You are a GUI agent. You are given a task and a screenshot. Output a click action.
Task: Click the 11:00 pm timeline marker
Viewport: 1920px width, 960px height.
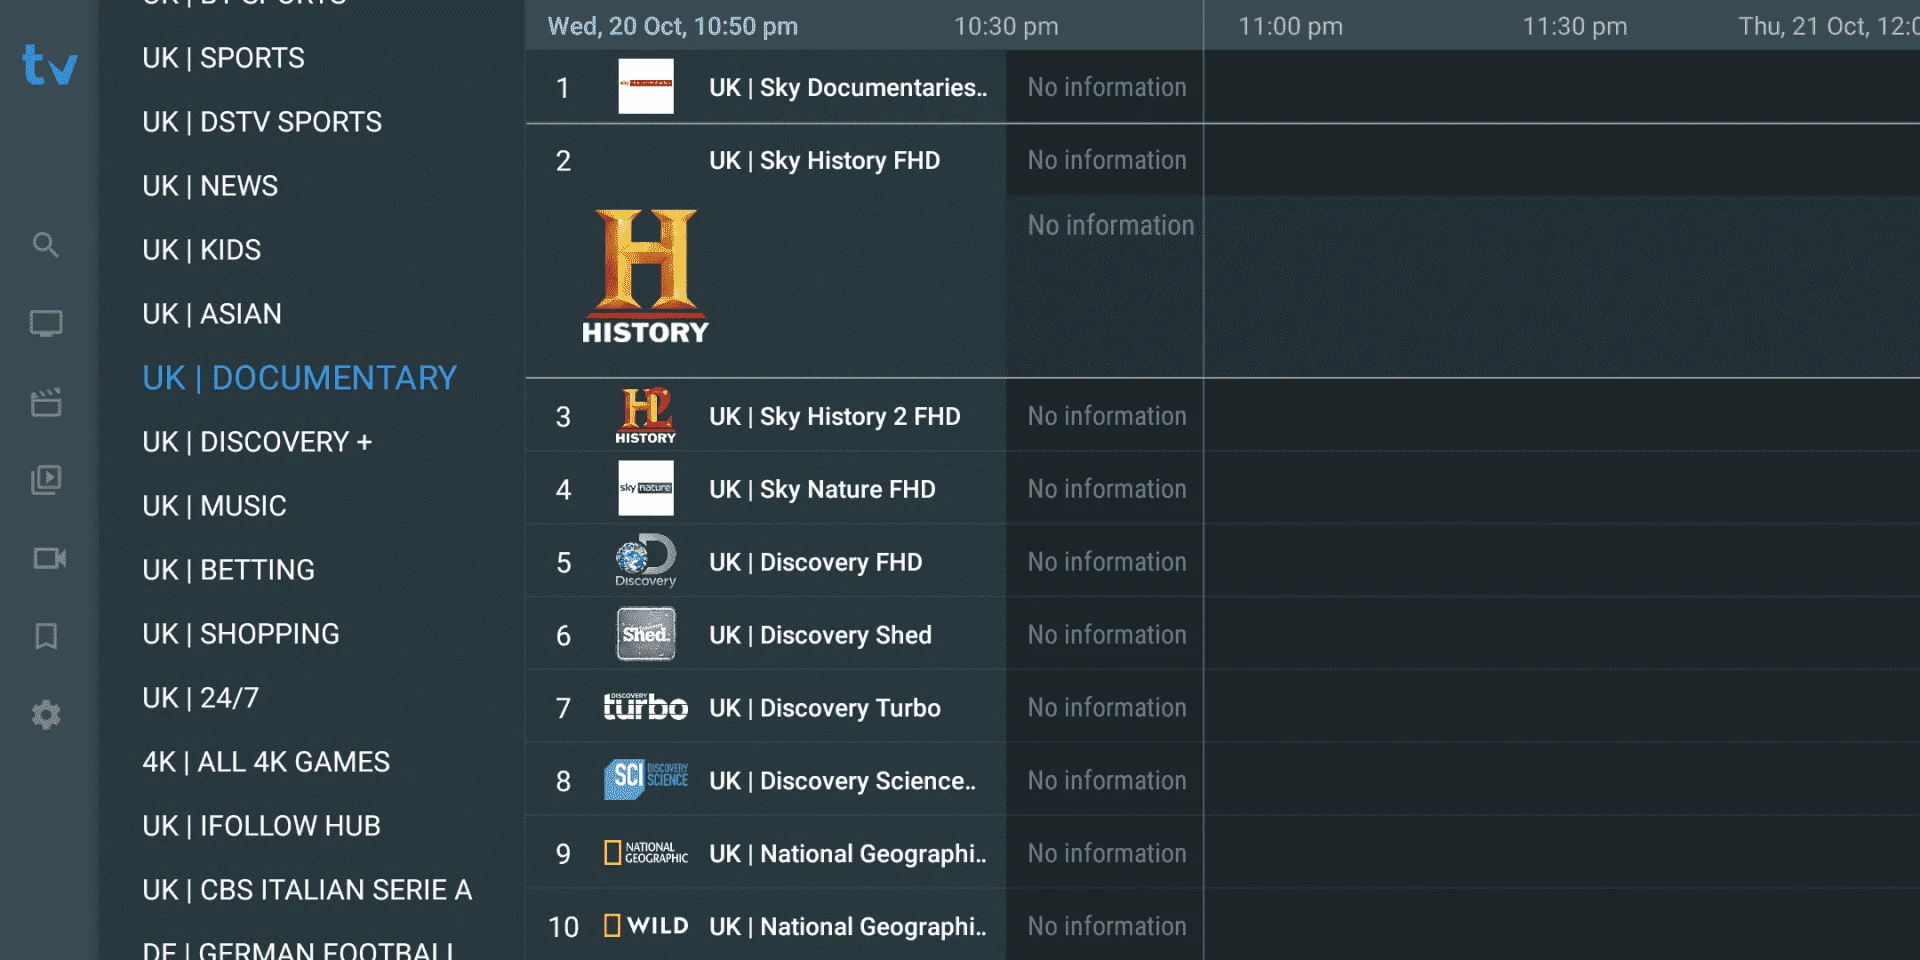(1290, 26)
